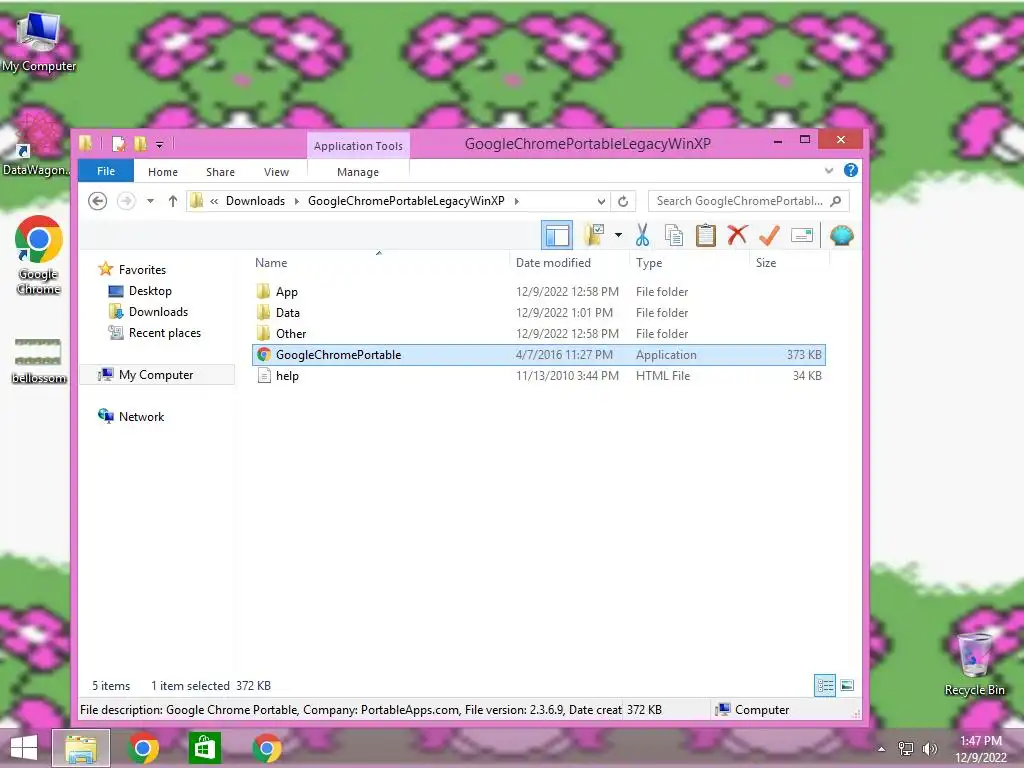Screen dimensions: 1024x768
Task: Refresh the folder view
Action: pyautogui.click(x=623, y=201)
